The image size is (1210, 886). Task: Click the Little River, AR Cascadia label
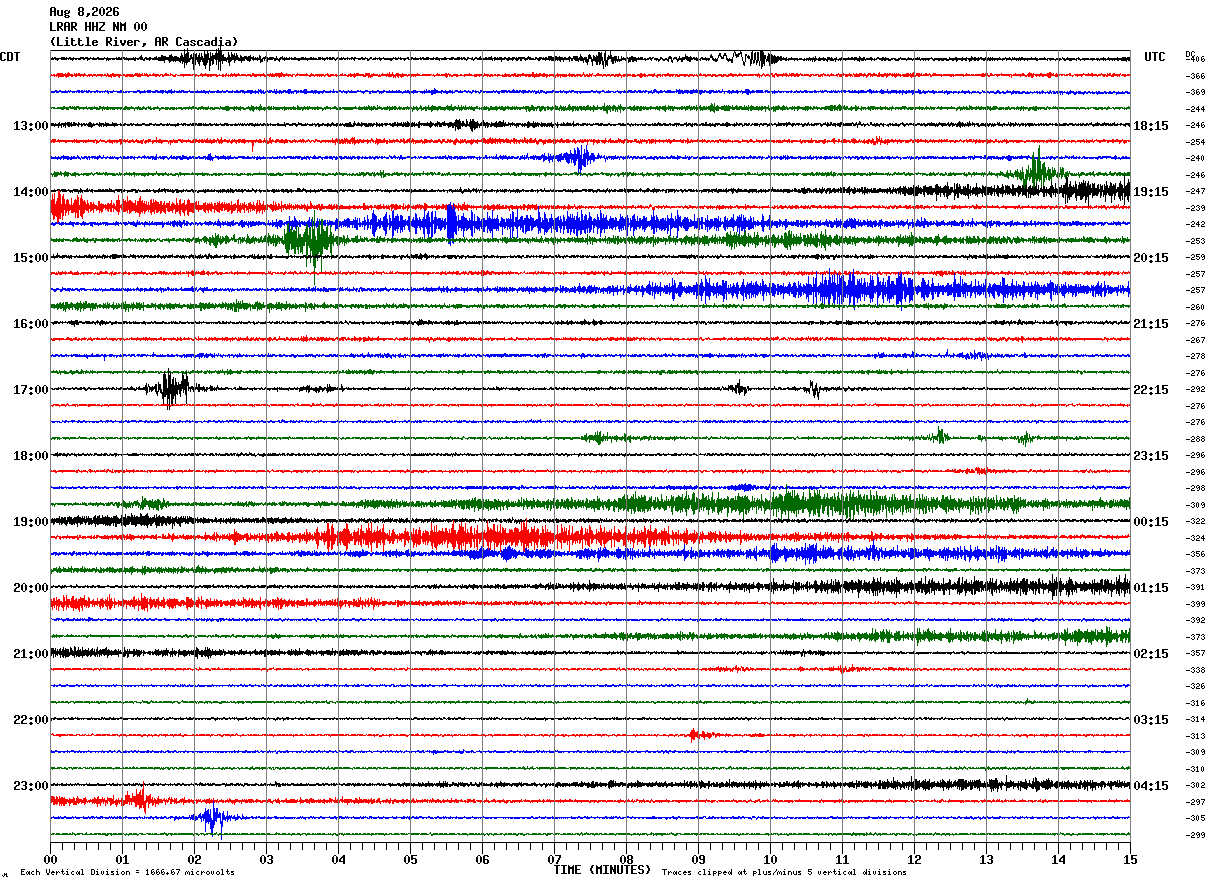pyautogui.click(x=144, y=42)
